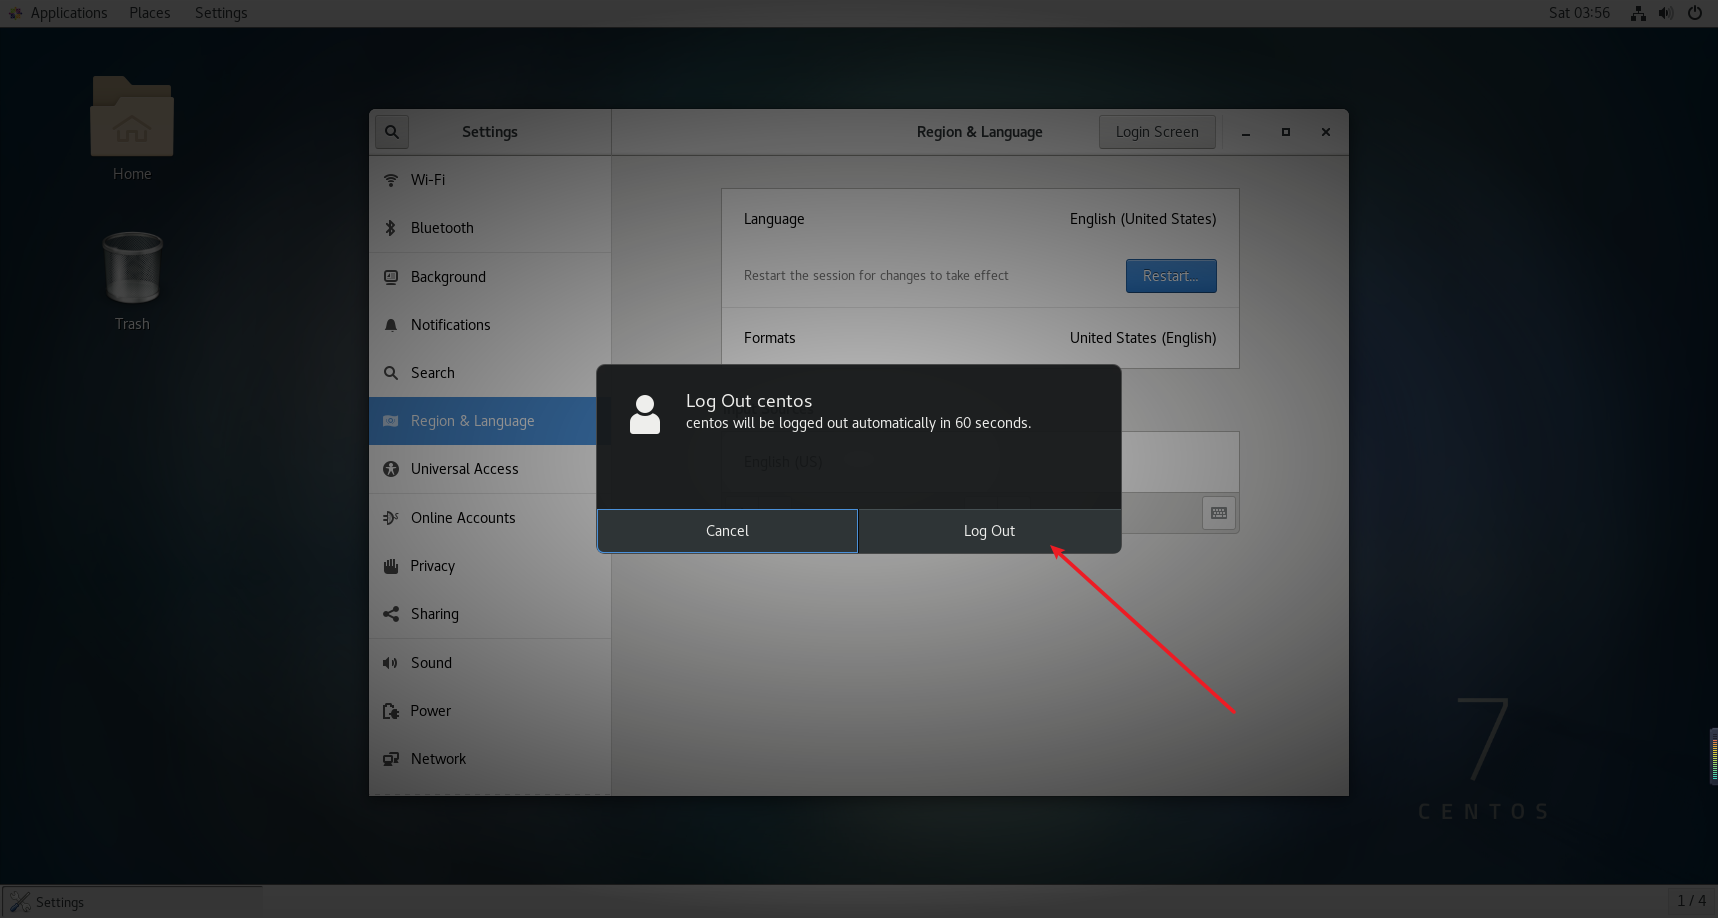
Task: Click the Search magnifier icon in sidebar
Action: coord(391,373)
